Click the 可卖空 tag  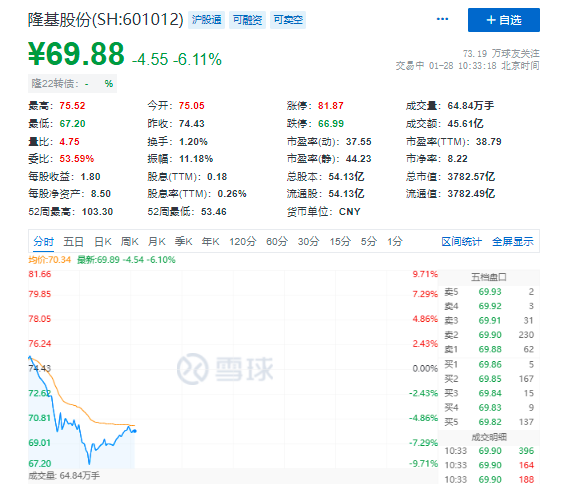pos(288,20)
